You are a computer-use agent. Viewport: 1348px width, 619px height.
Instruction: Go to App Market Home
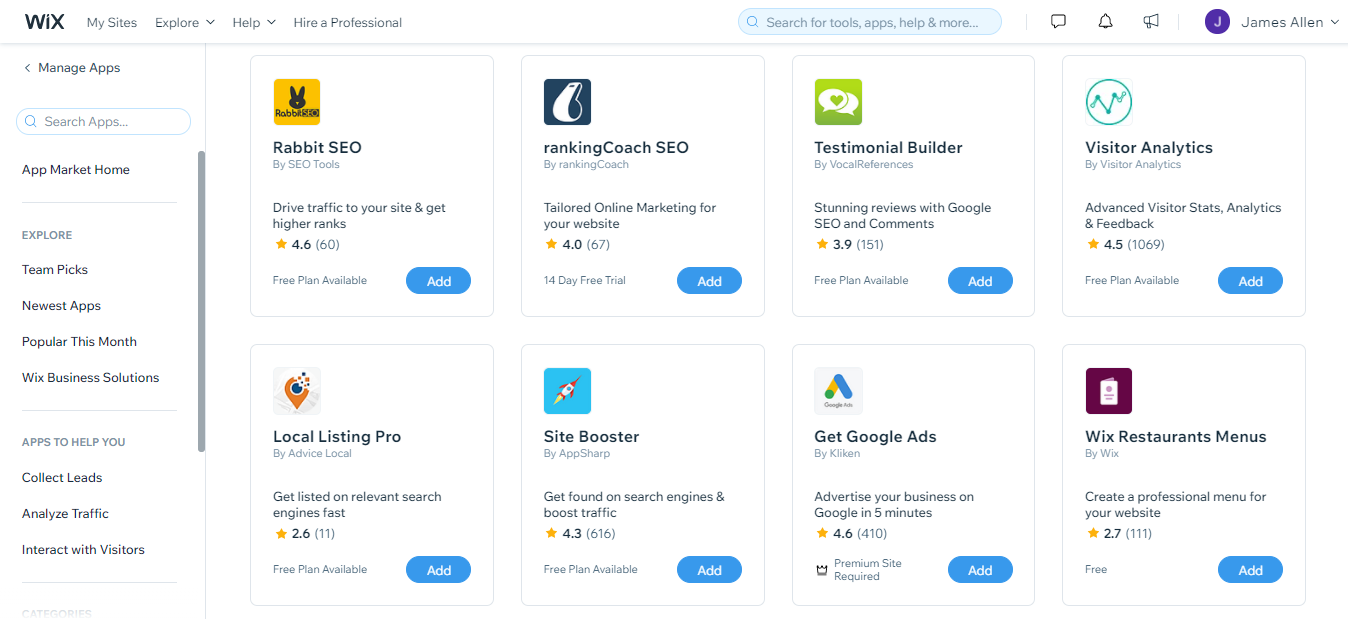coord(76,170)
